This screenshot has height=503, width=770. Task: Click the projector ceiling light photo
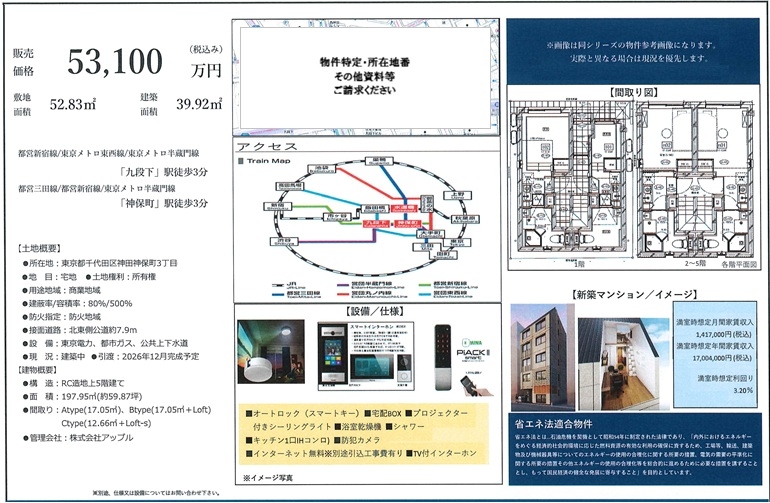click(271, 352)
